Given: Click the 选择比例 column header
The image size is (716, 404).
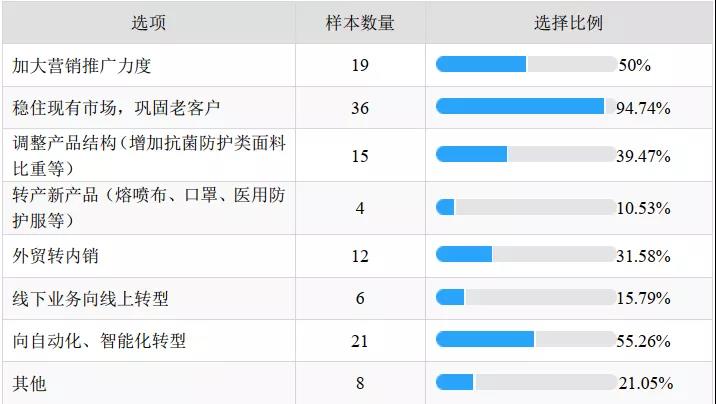Looking at the screenshot, I should pyautogui.click(x=569, y=22).
